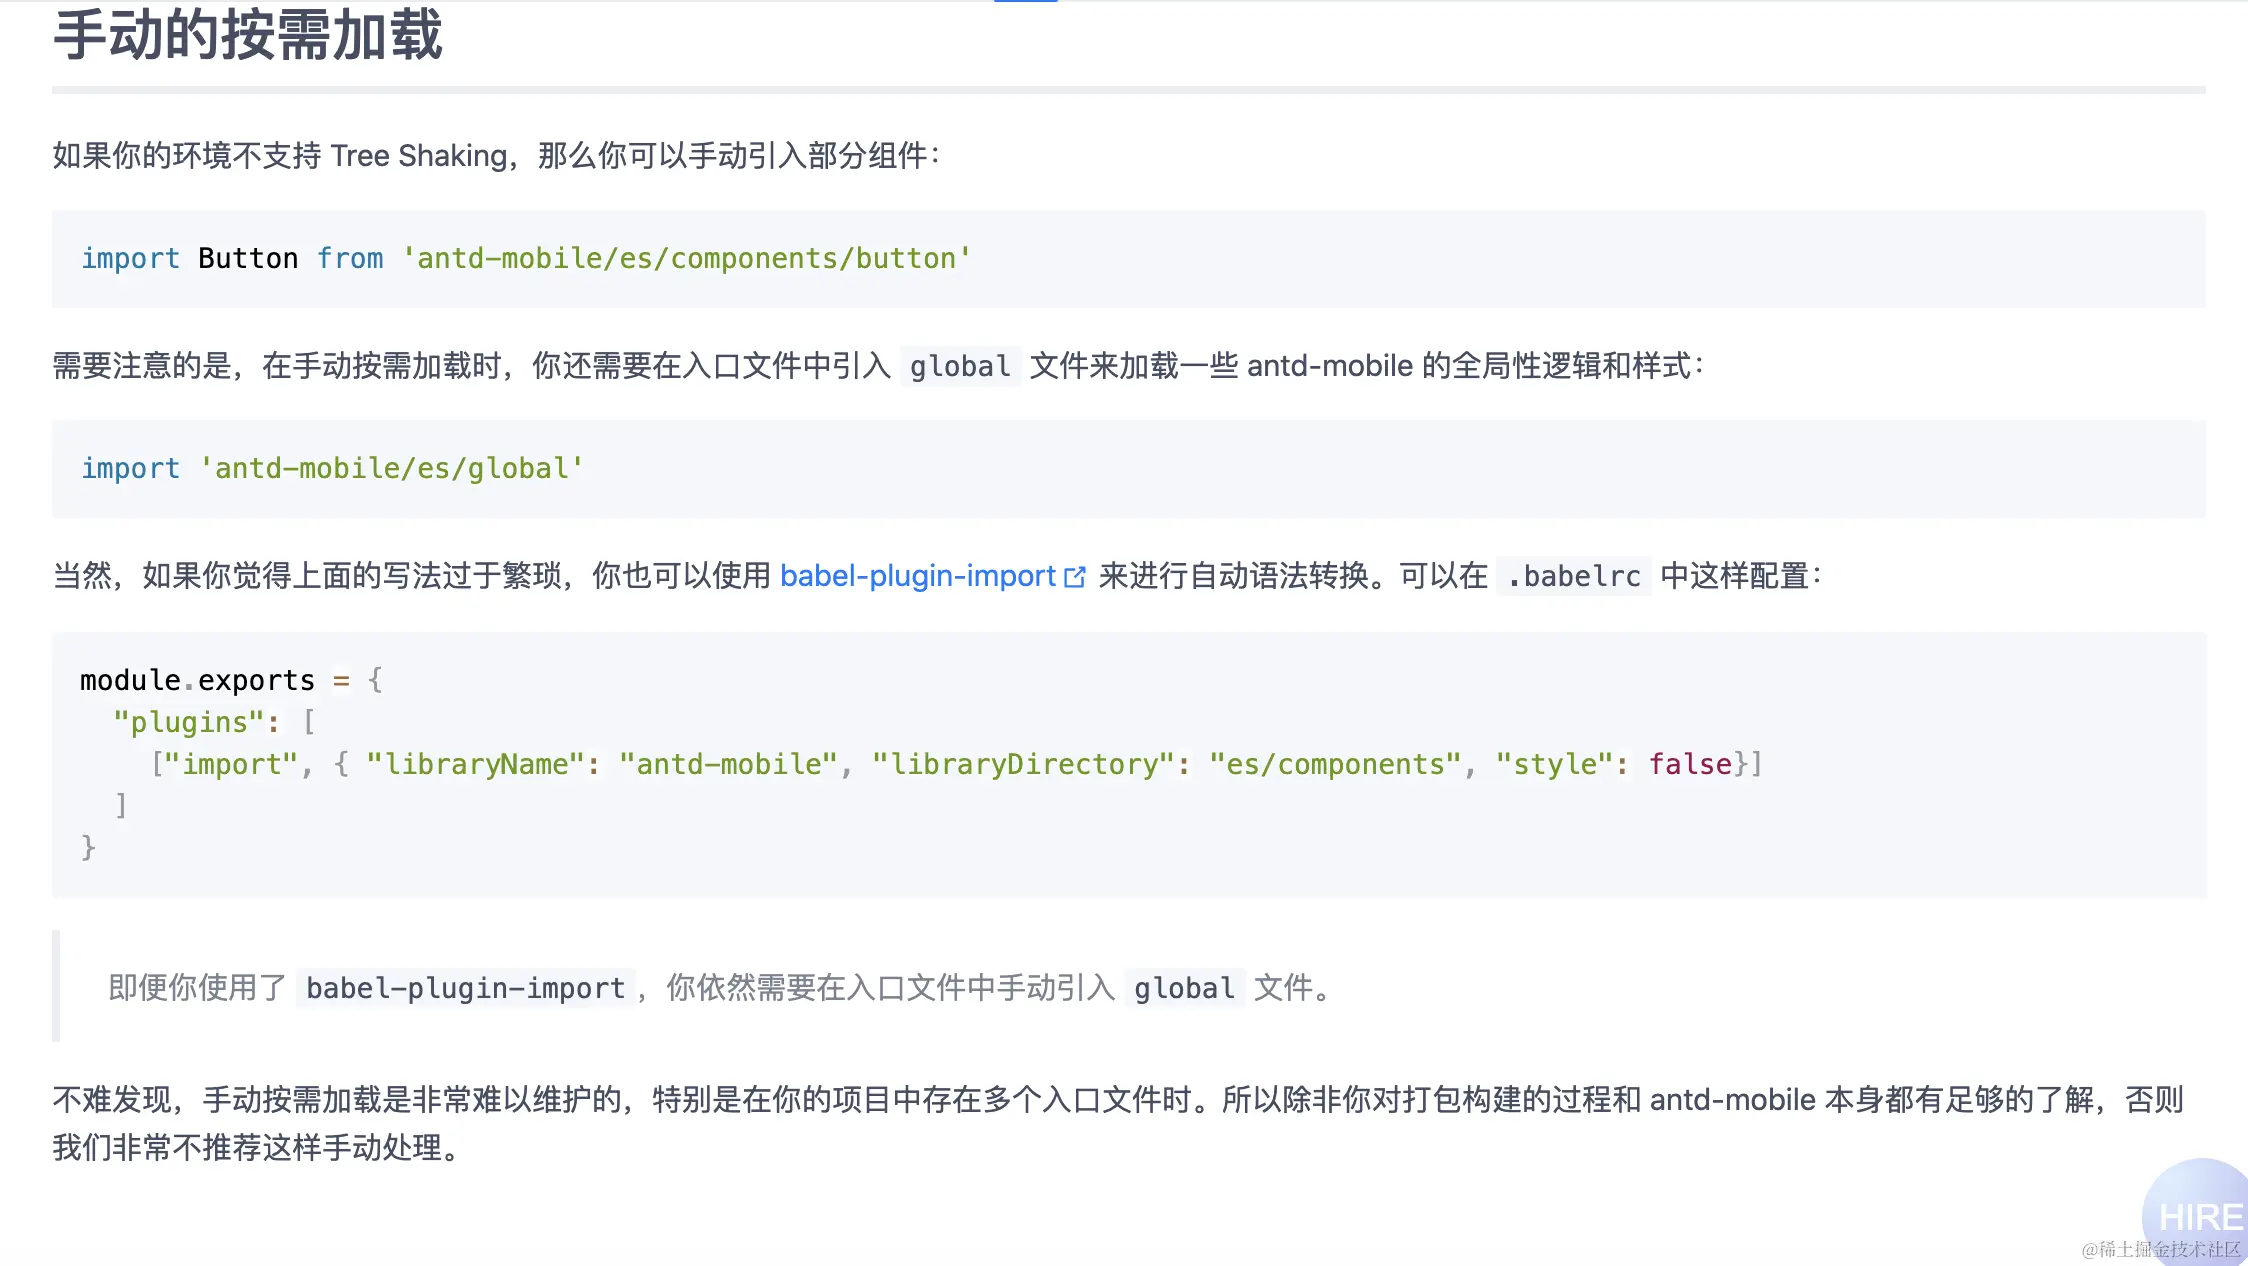Click the paragraph mentioning Tree Shaking

point(497,156)
